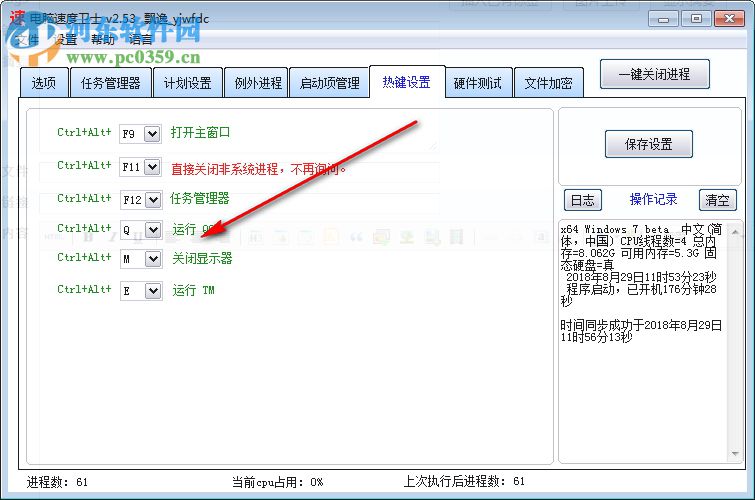Select the 热键设置 tab

click(x=407, y=82)
